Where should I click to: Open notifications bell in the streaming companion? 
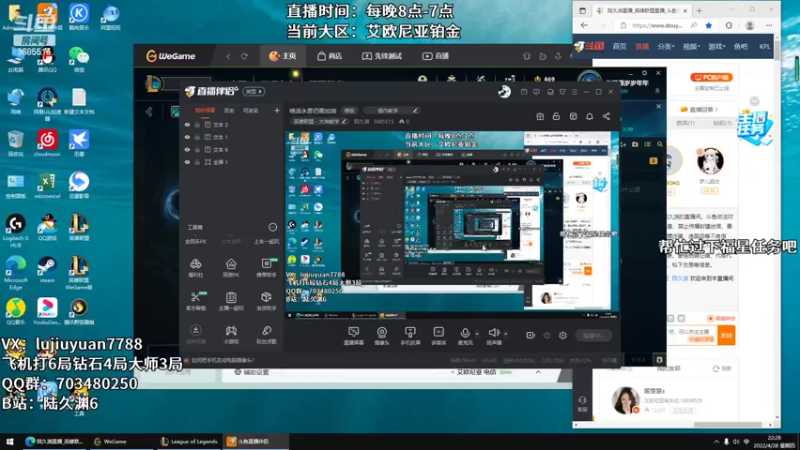pyautogui.click(x=589, y=116)
